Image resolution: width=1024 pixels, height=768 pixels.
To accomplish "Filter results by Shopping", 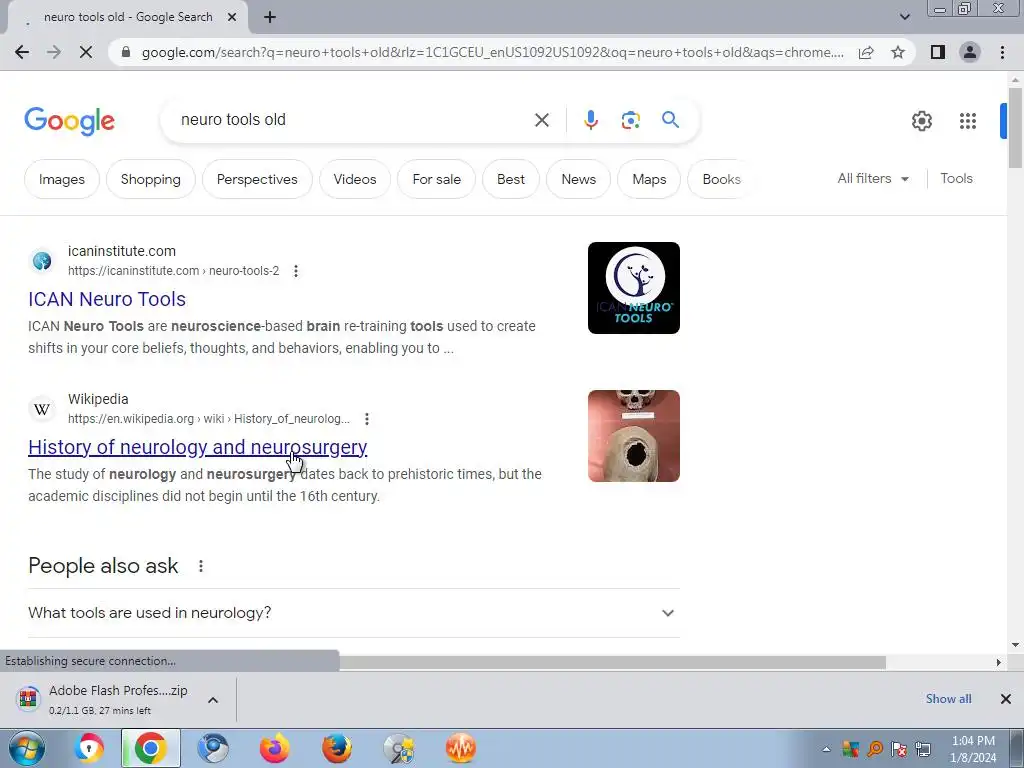I will pos(151,179).
